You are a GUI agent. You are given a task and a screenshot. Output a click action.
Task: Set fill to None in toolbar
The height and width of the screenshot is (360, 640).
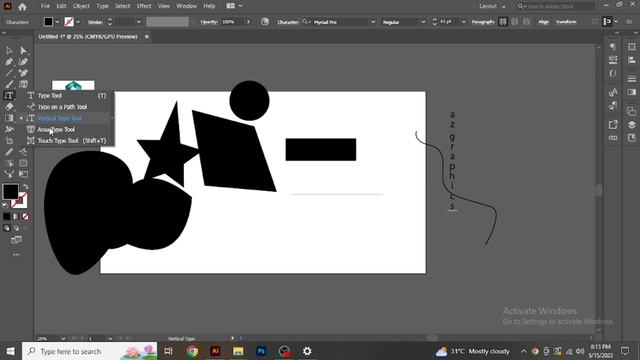point(25,216)
